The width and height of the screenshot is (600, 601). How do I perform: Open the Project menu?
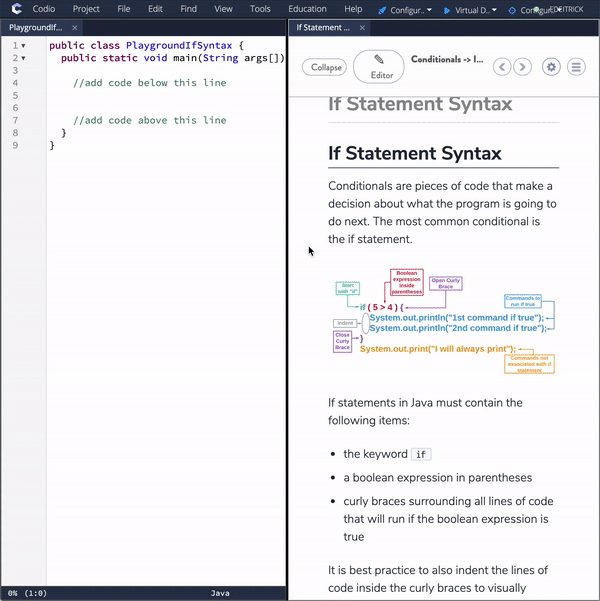(x=86, y=9)
